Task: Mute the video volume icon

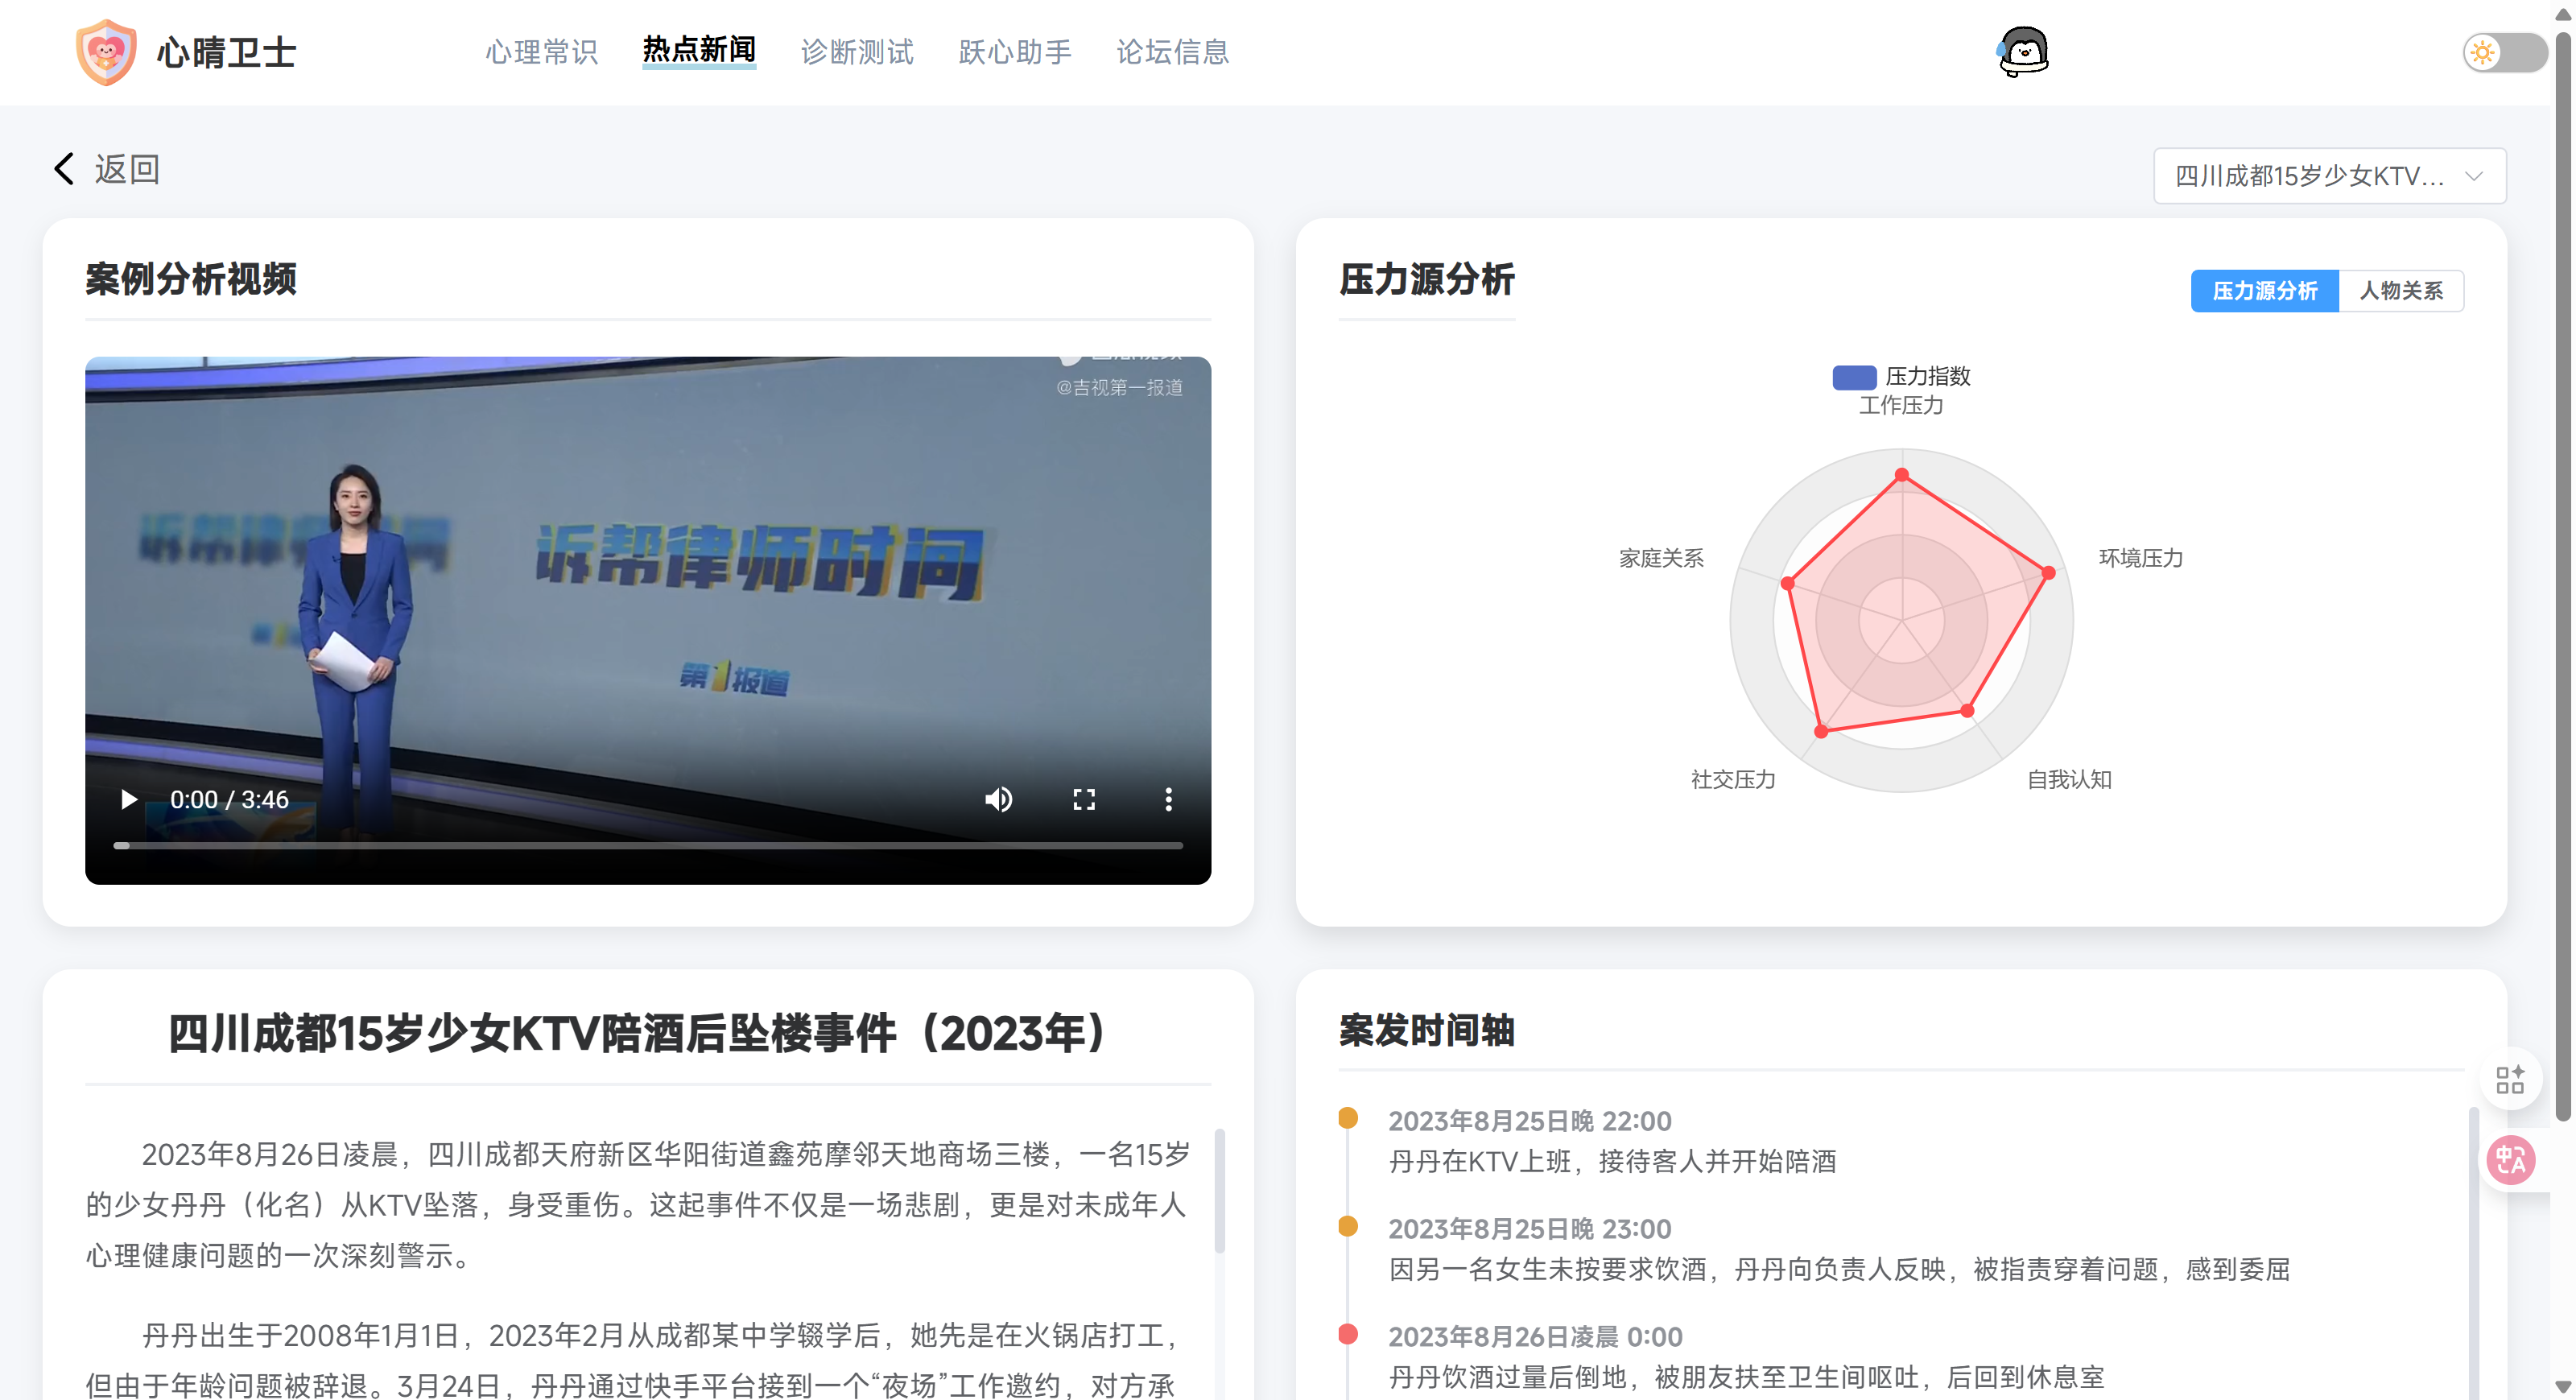Action: tap(998, 799)
